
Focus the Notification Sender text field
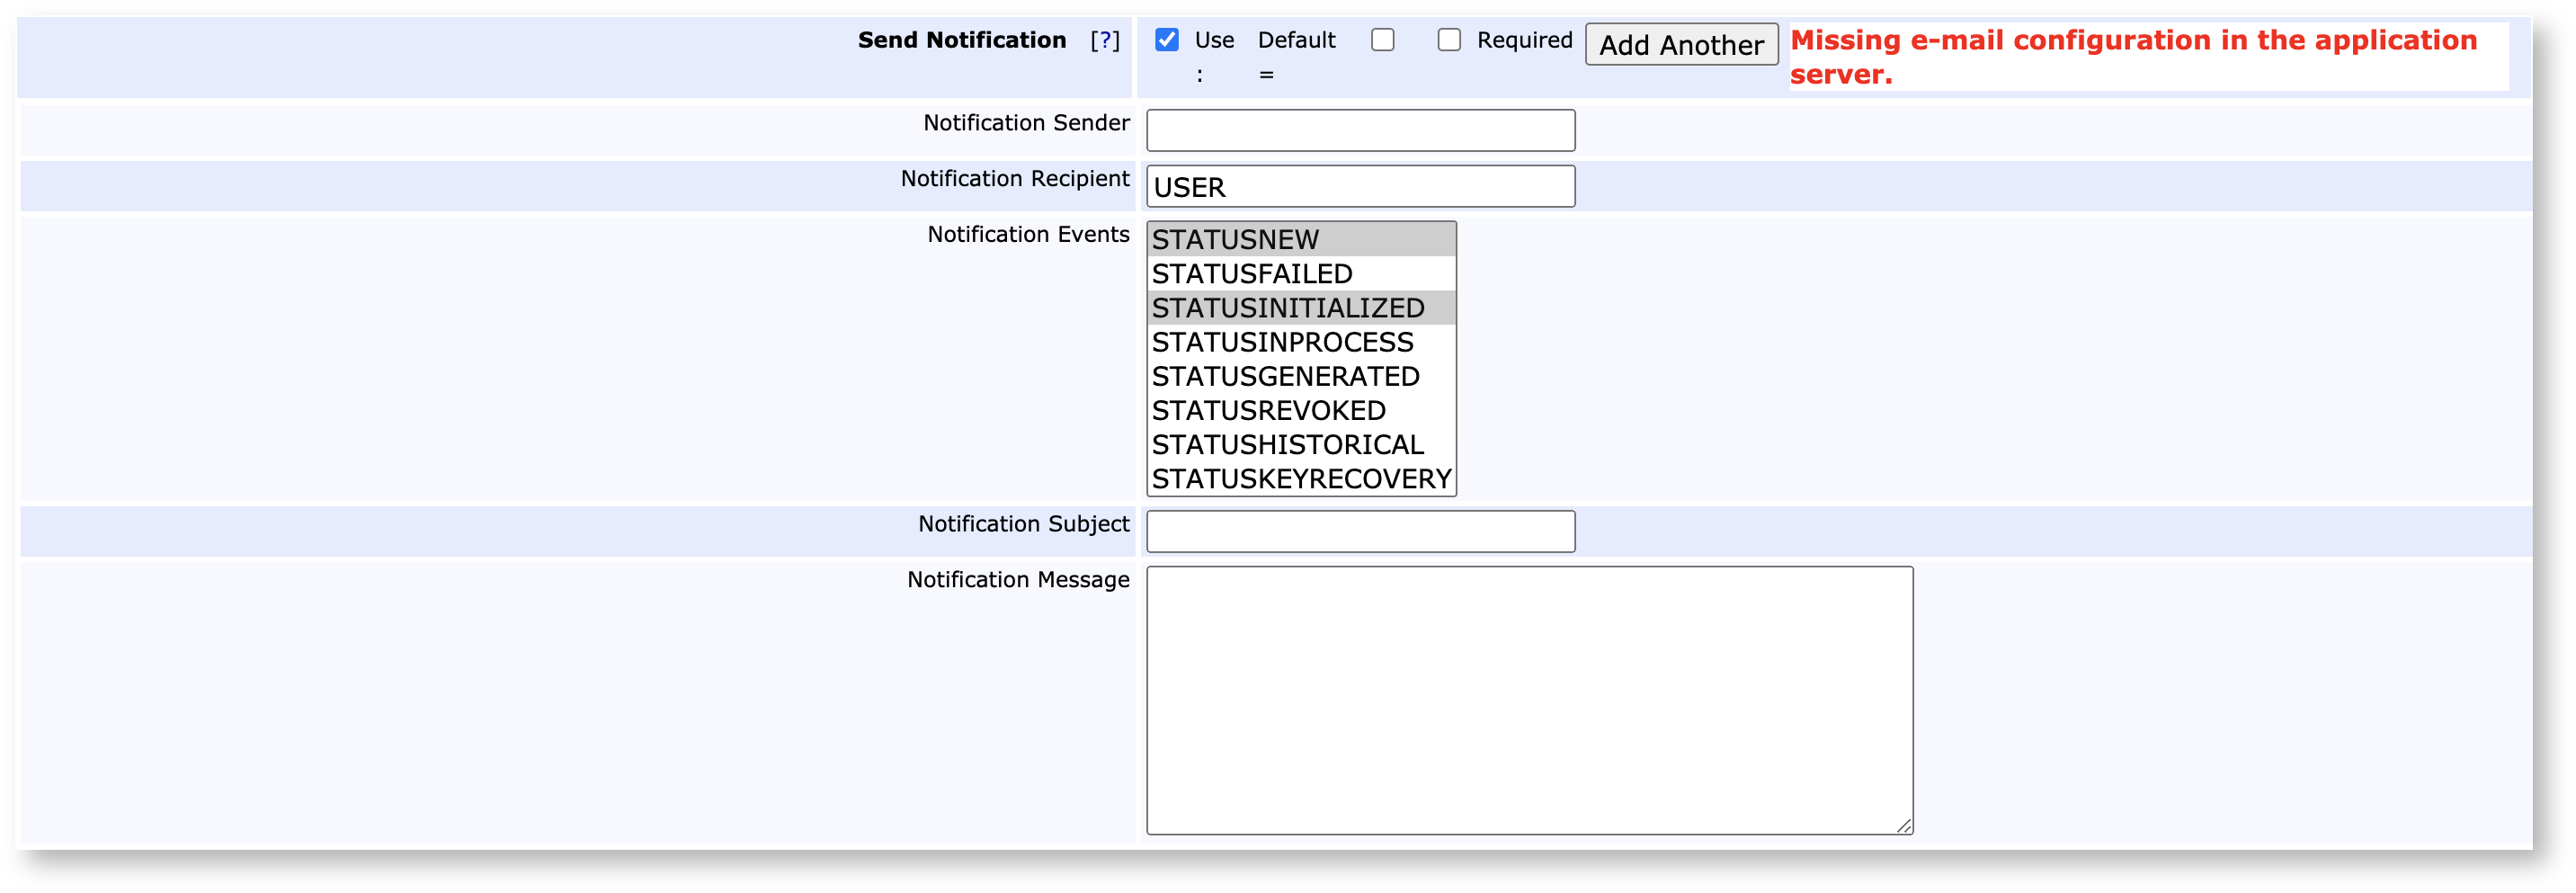(1359, 131)
